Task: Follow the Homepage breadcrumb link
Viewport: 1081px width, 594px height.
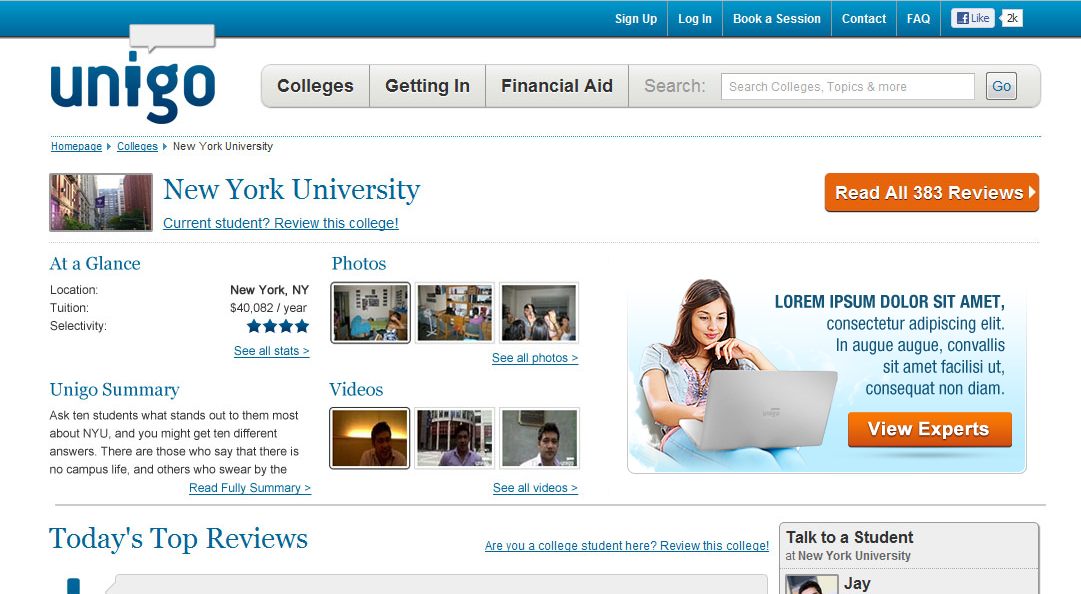Action: click(x=77, y=146)
